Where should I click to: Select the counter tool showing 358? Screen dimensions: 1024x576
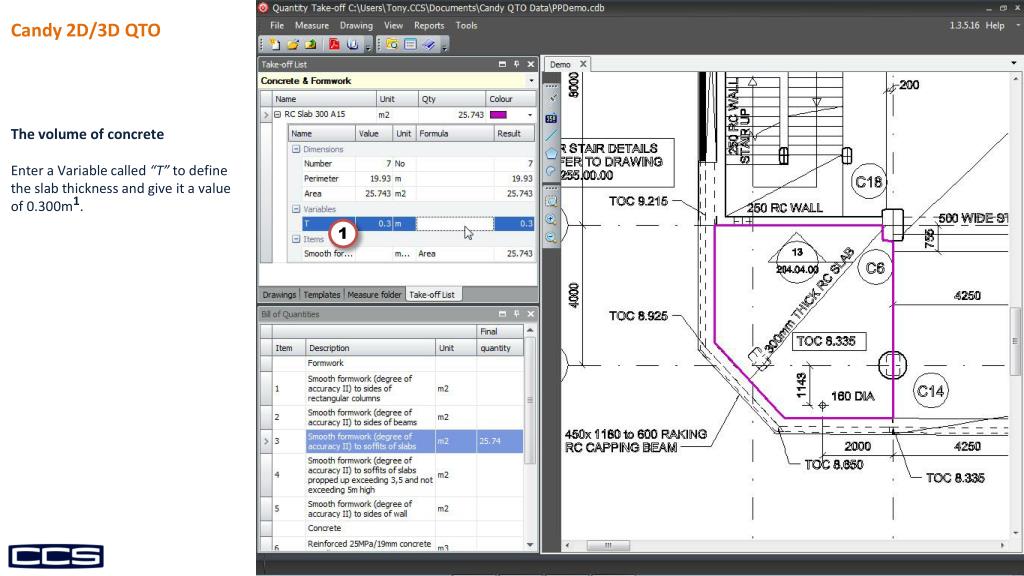coord(551,118)
